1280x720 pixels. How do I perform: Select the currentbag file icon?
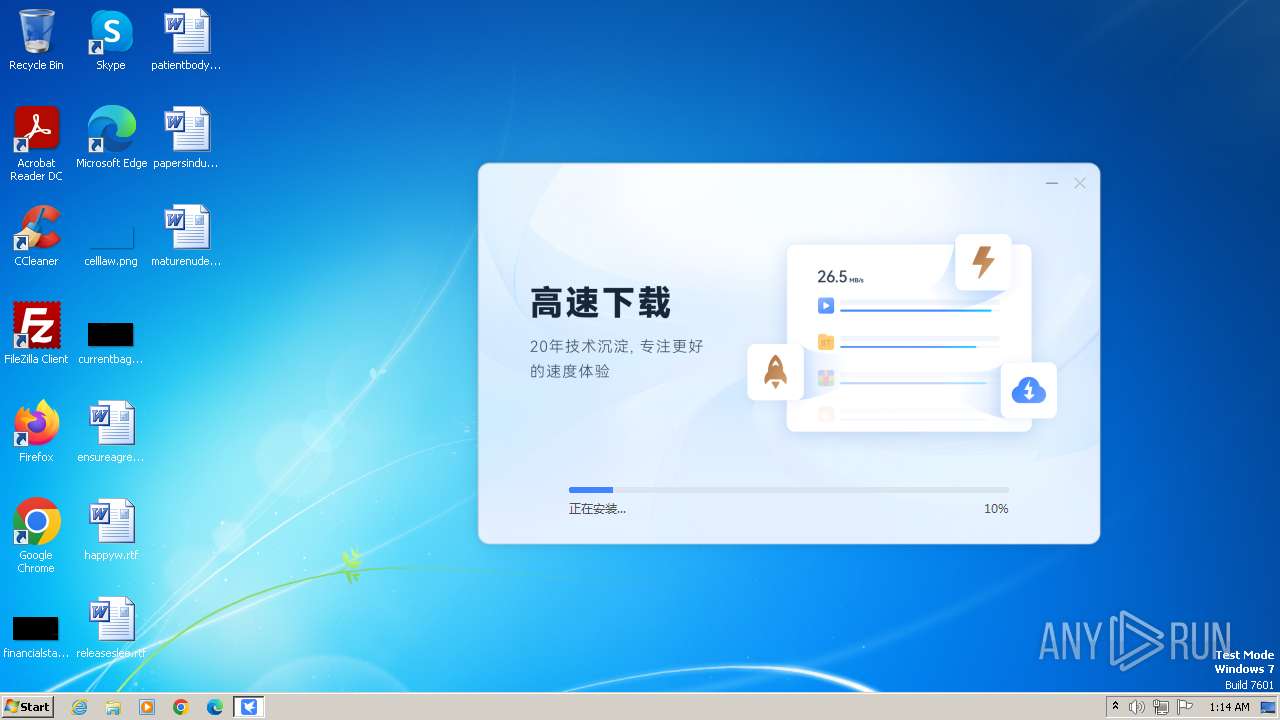pos(111,342)
